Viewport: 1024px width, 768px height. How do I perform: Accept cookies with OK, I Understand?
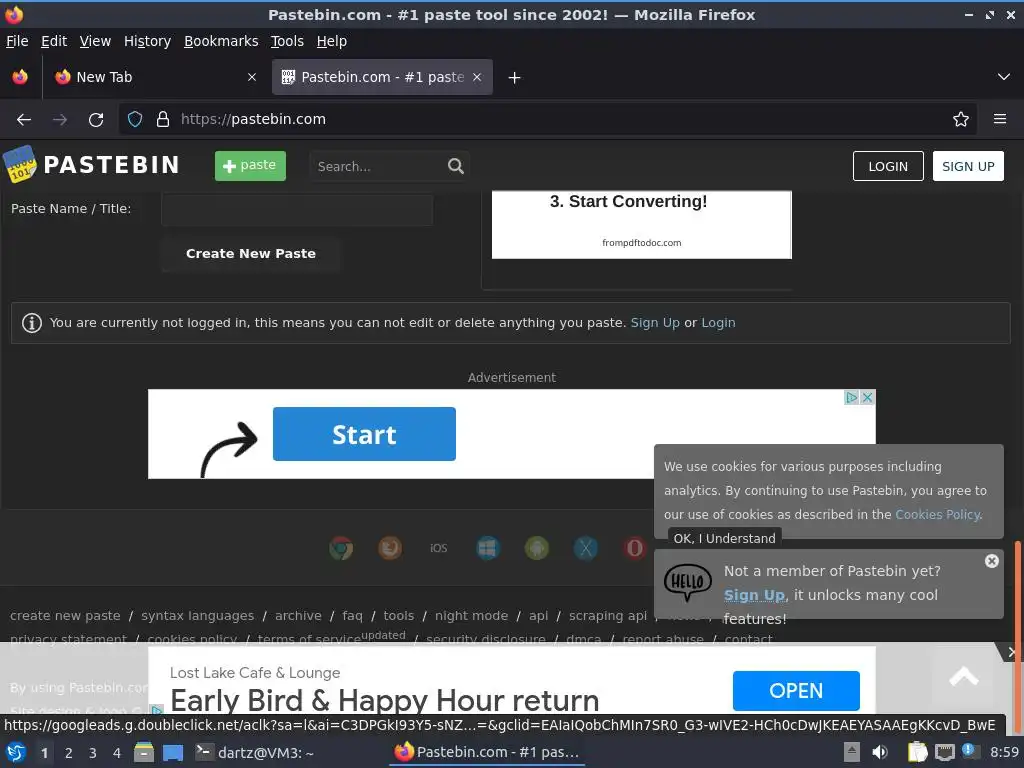(x=724, y=539)
